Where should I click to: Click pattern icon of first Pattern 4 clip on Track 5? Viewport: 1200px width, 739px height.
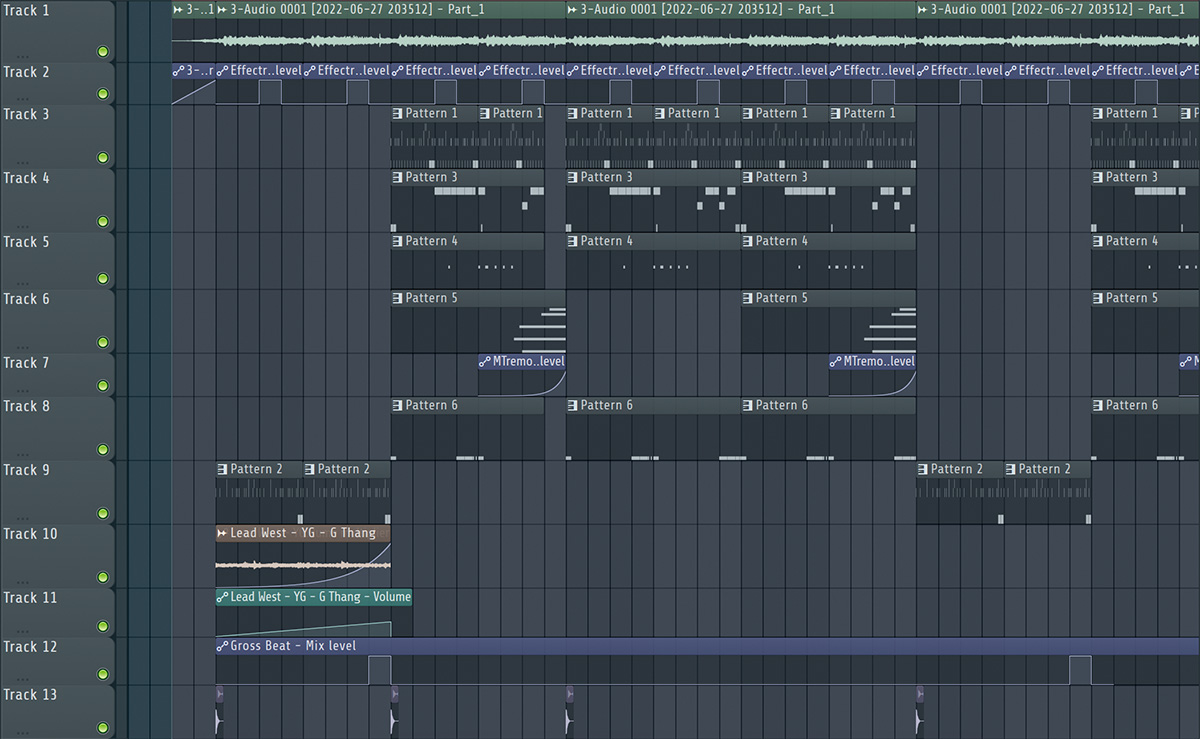pos(397,241)
